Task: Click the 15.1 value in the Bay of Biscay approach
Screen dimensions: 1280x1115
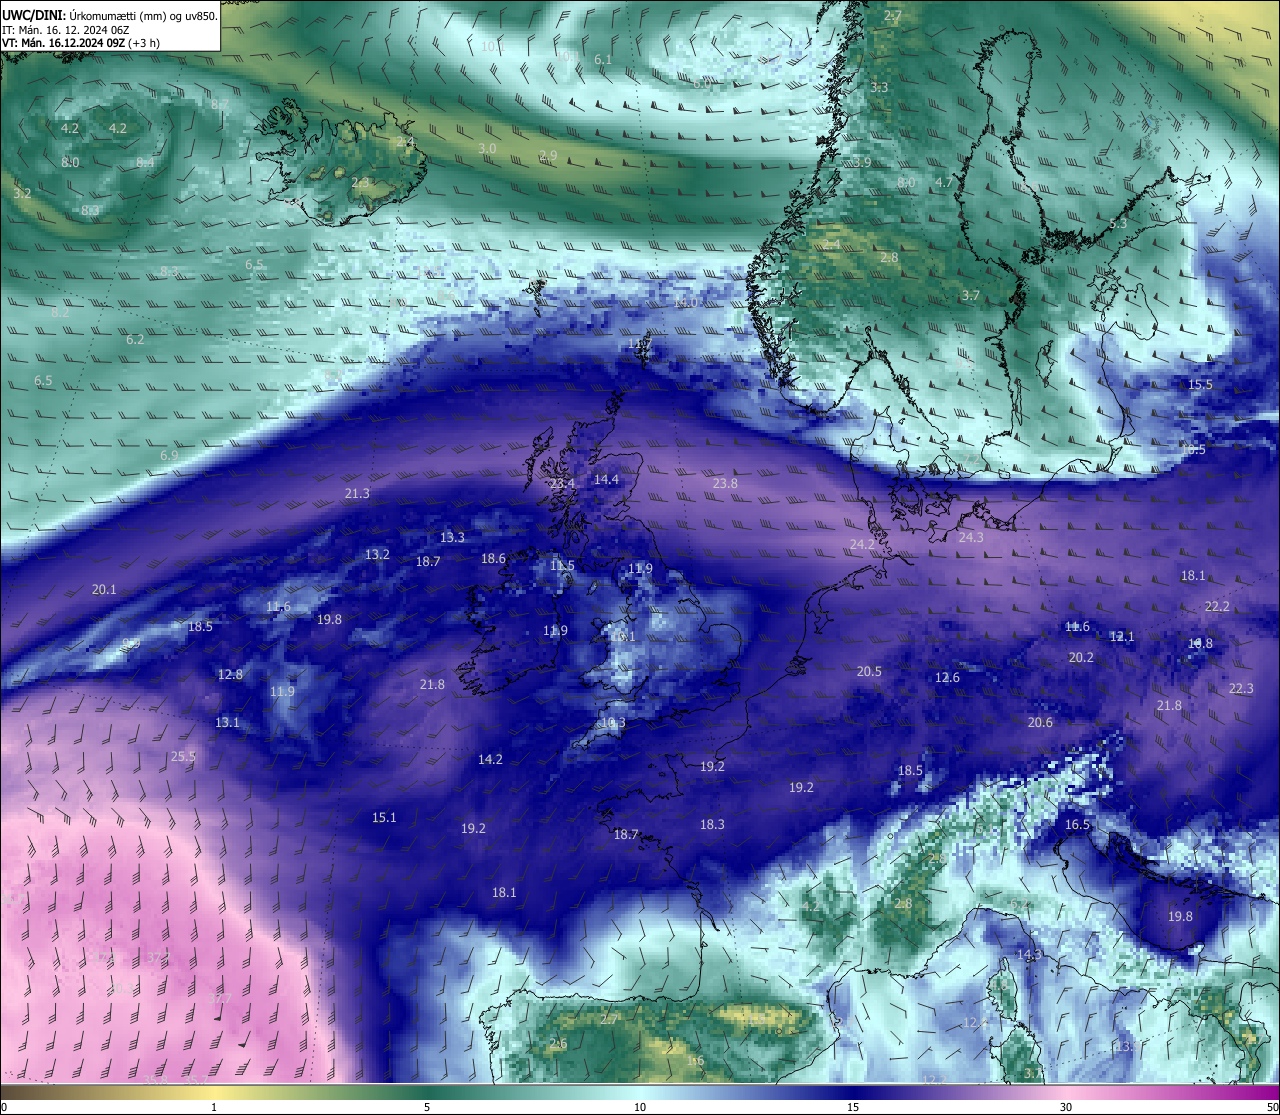Action: (384, 818)
